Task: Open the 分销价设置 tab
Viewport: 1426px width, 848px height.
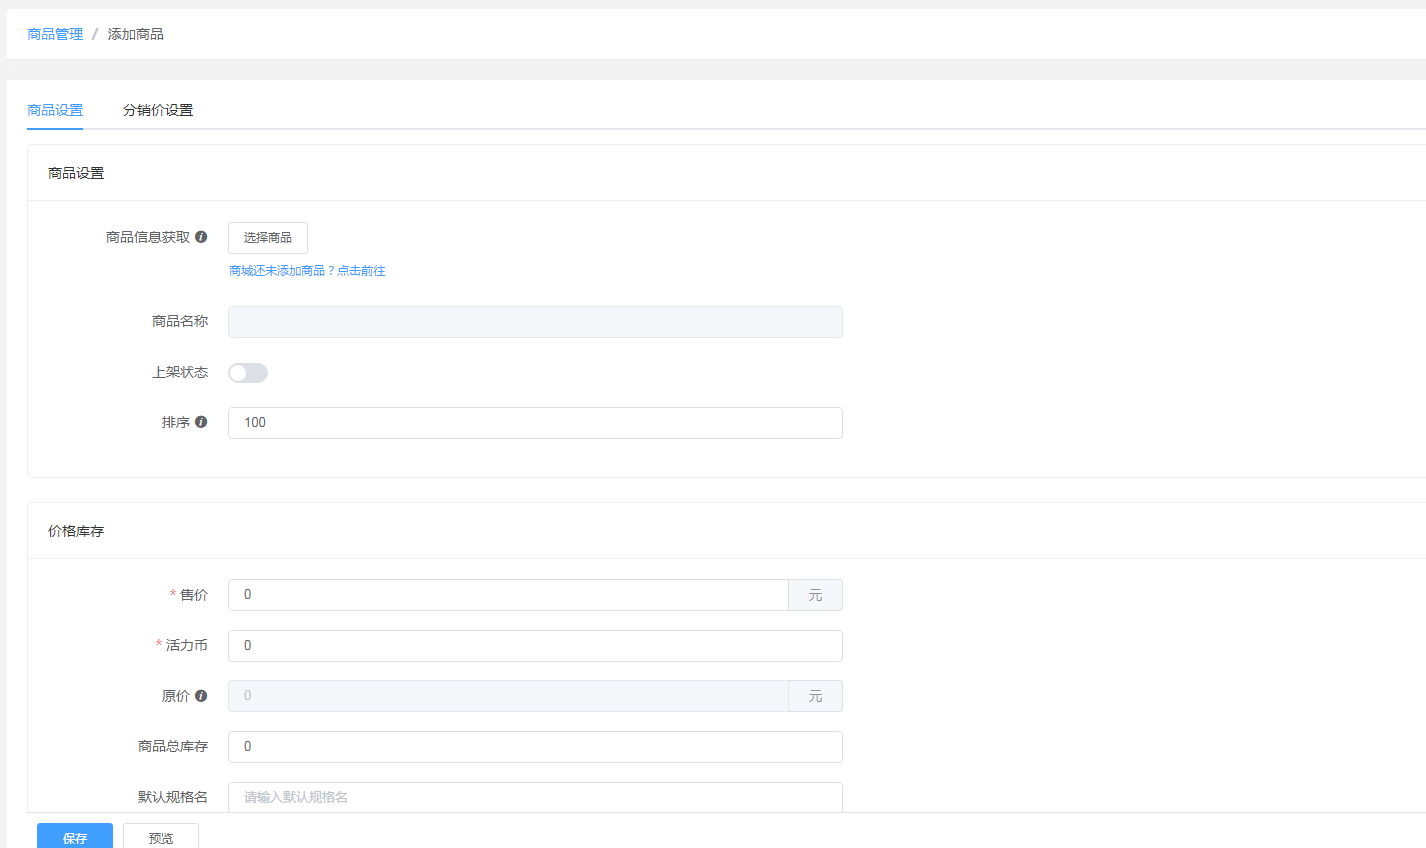Action: [x=158, y=110]
